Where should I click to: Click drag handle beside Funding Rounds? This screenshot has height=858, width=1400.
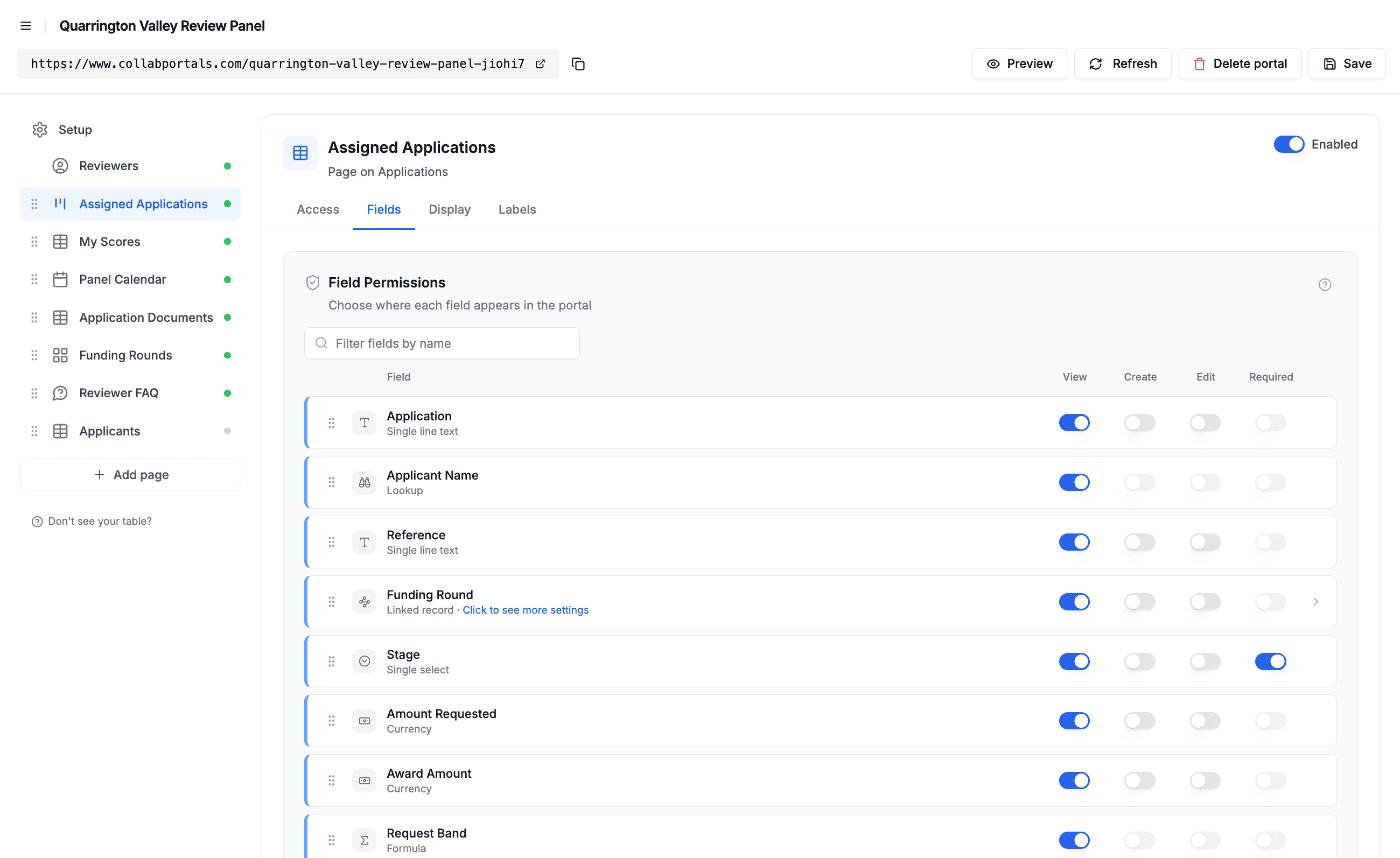click(34, 356)
